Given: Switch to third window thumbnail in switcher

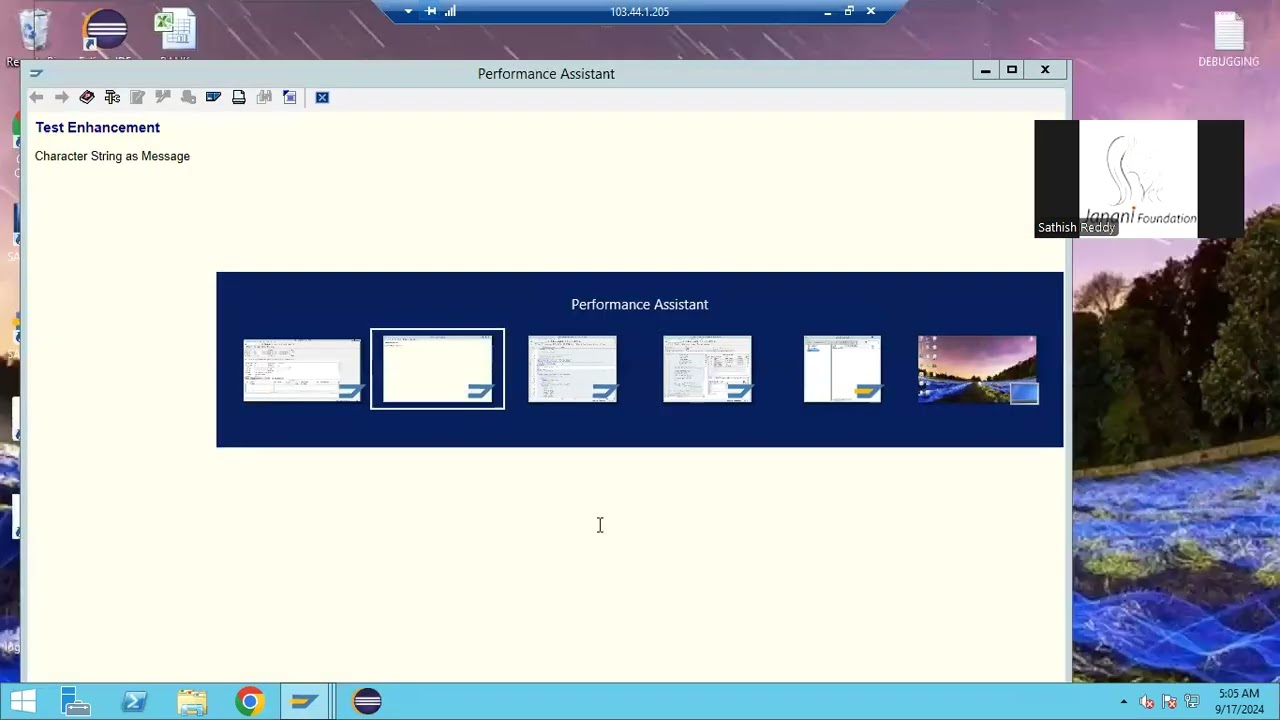Looking at the screenshot, I should (x=572, y=370).
